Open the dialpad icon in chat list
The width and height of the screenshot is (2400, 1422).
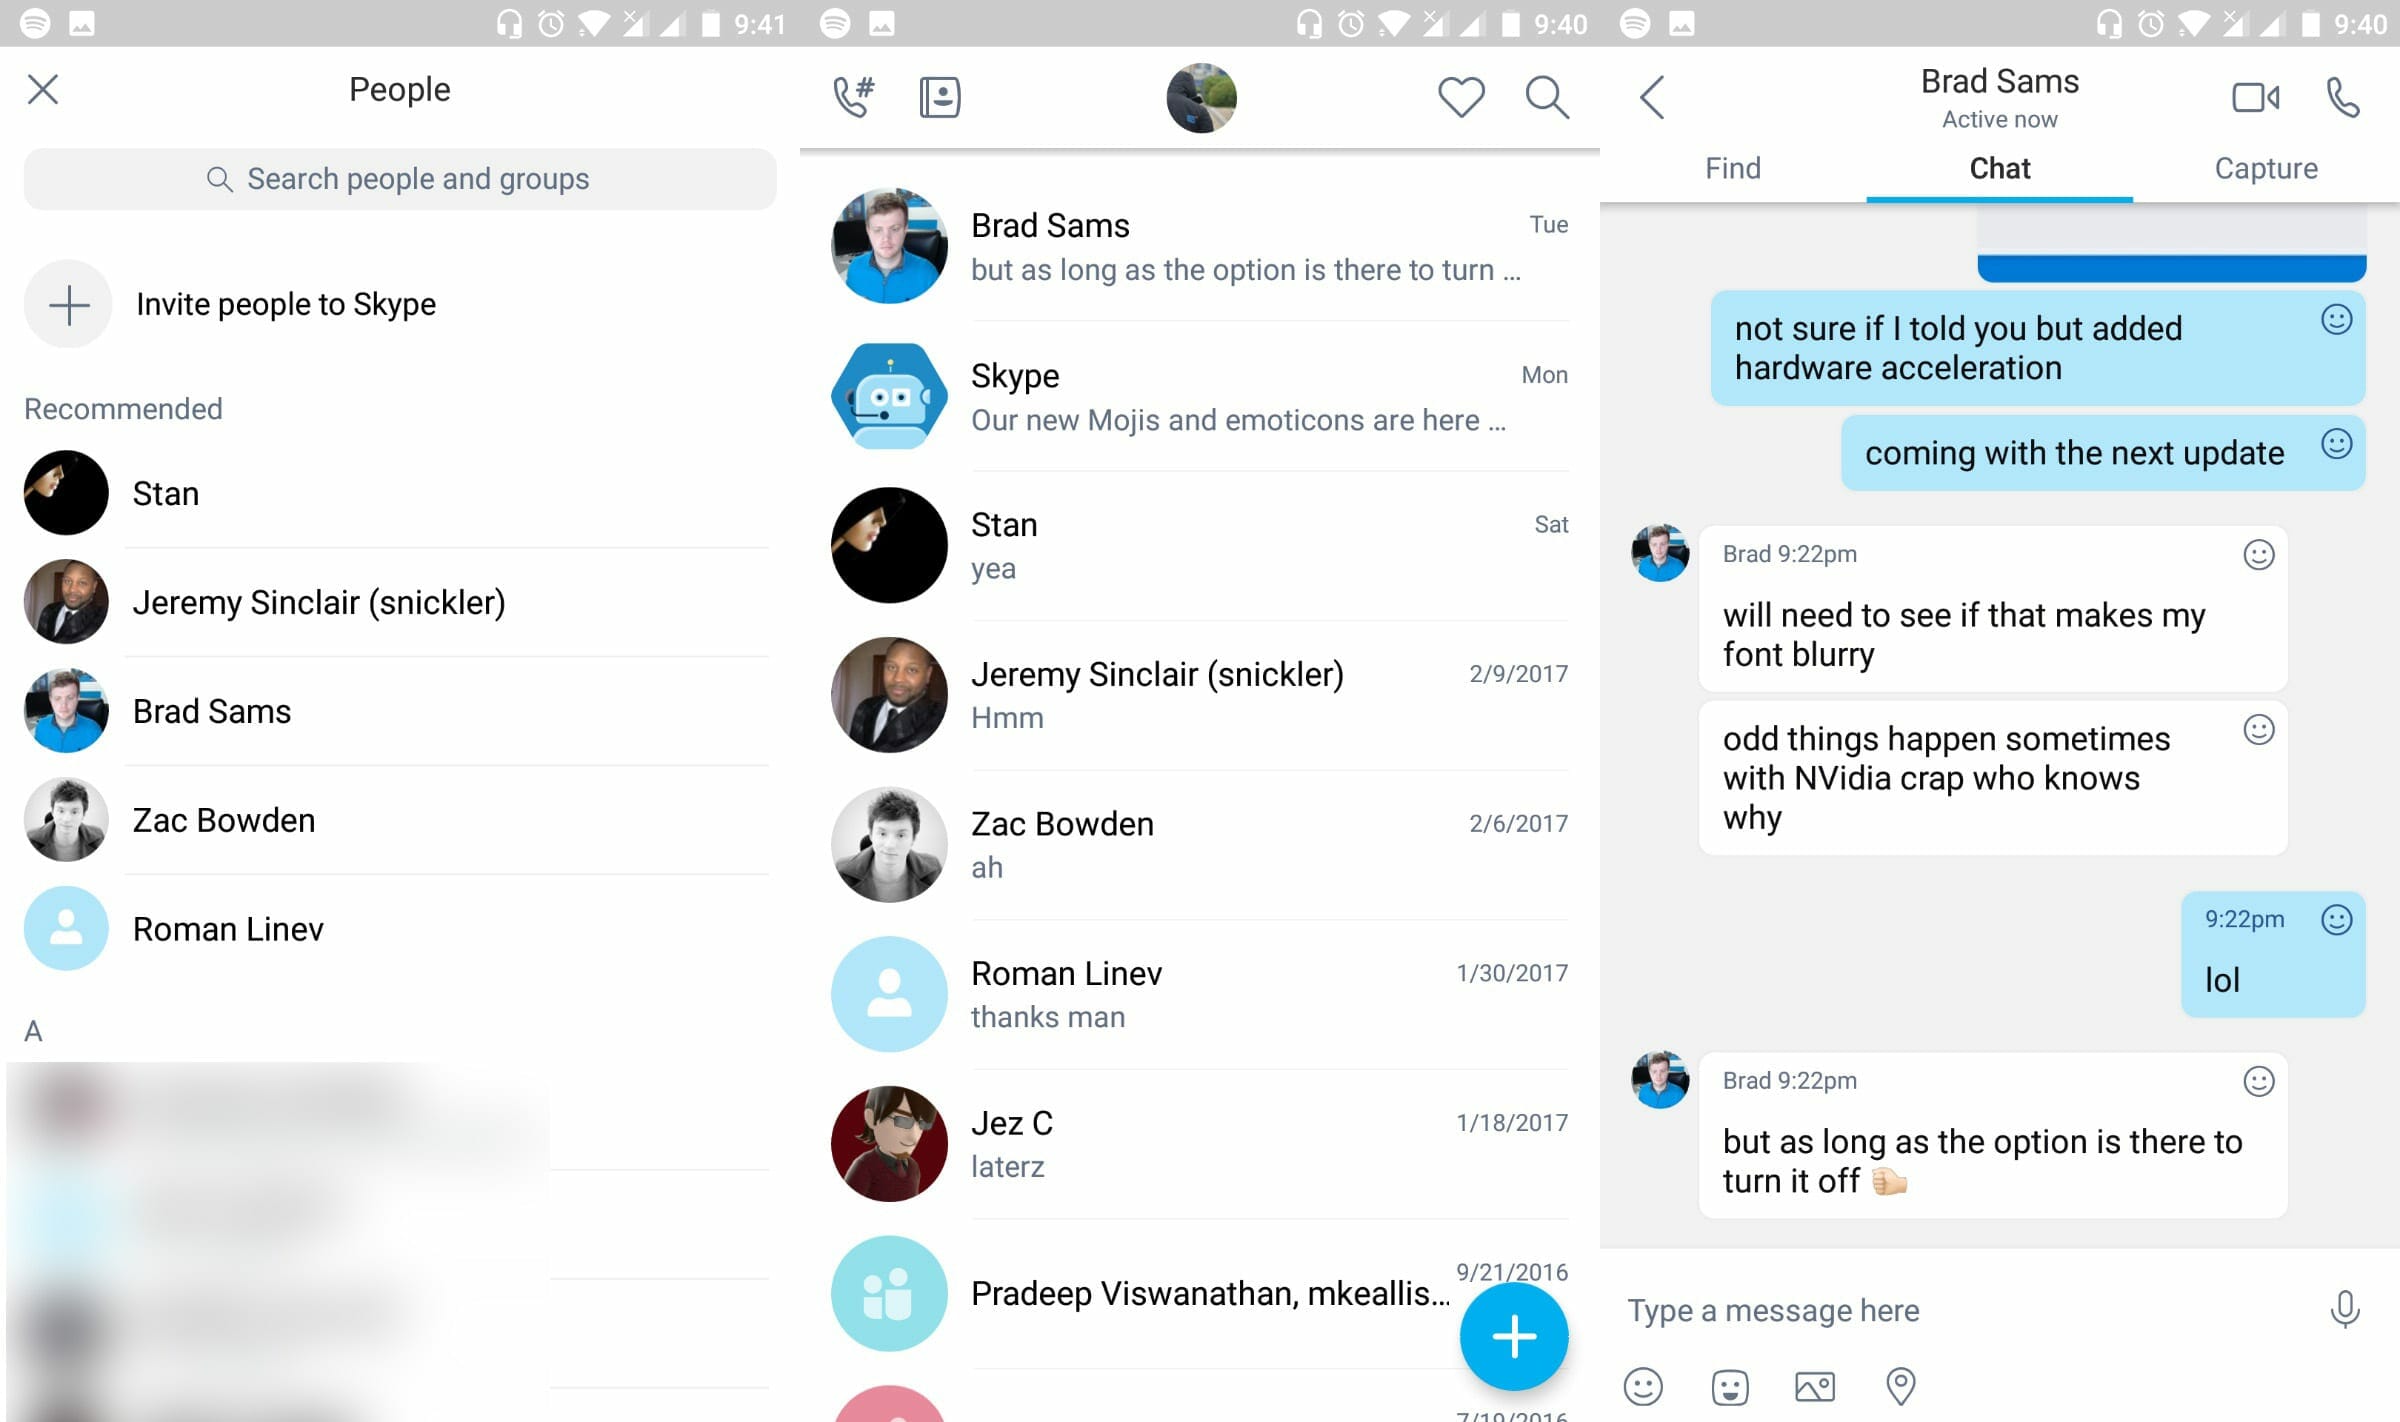[x=853, y=95]
